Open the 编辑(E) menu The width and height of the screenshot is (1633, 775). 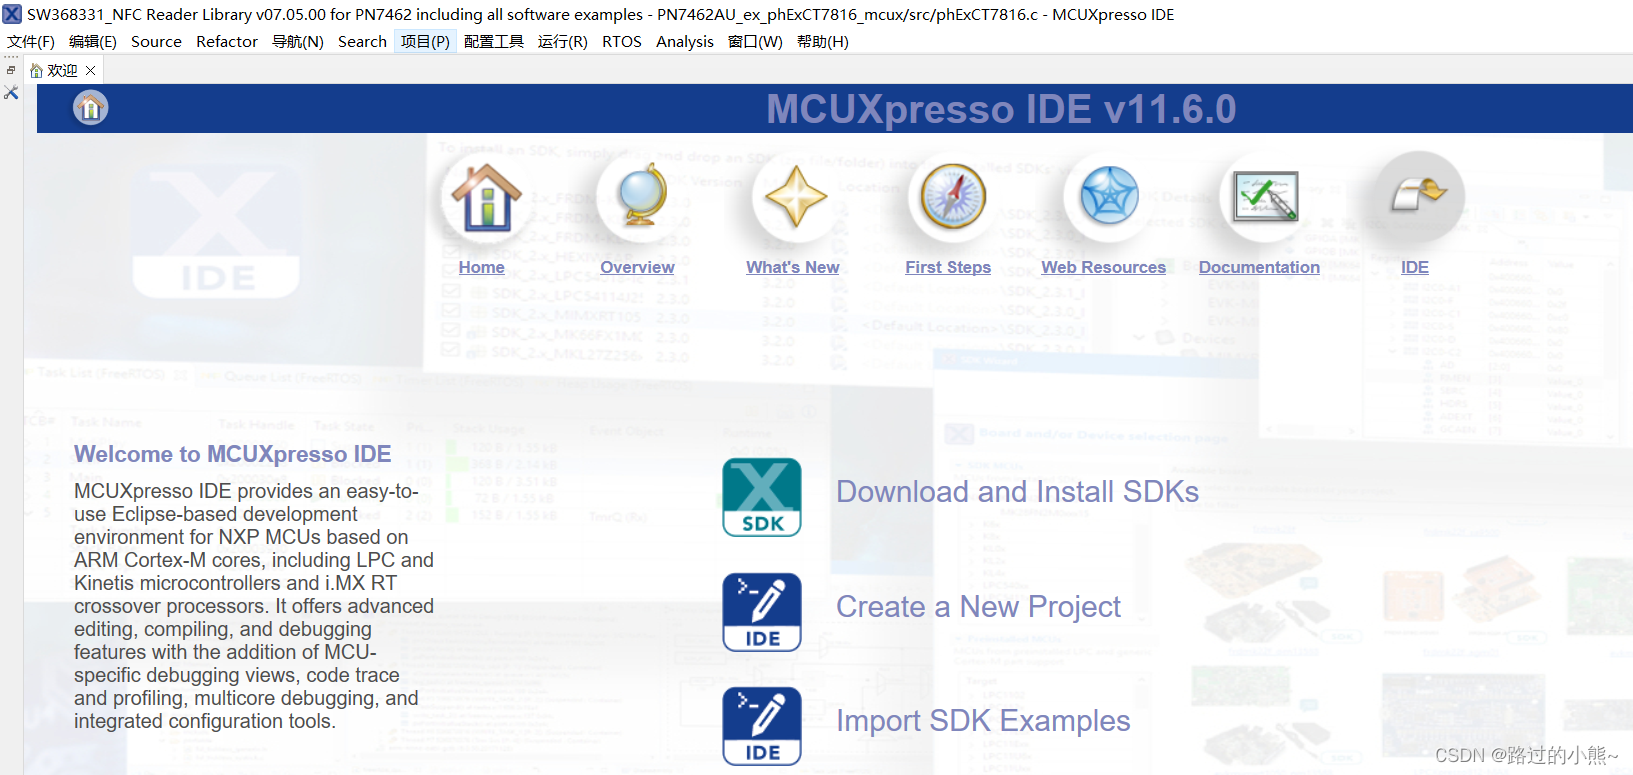click(93, 41)
